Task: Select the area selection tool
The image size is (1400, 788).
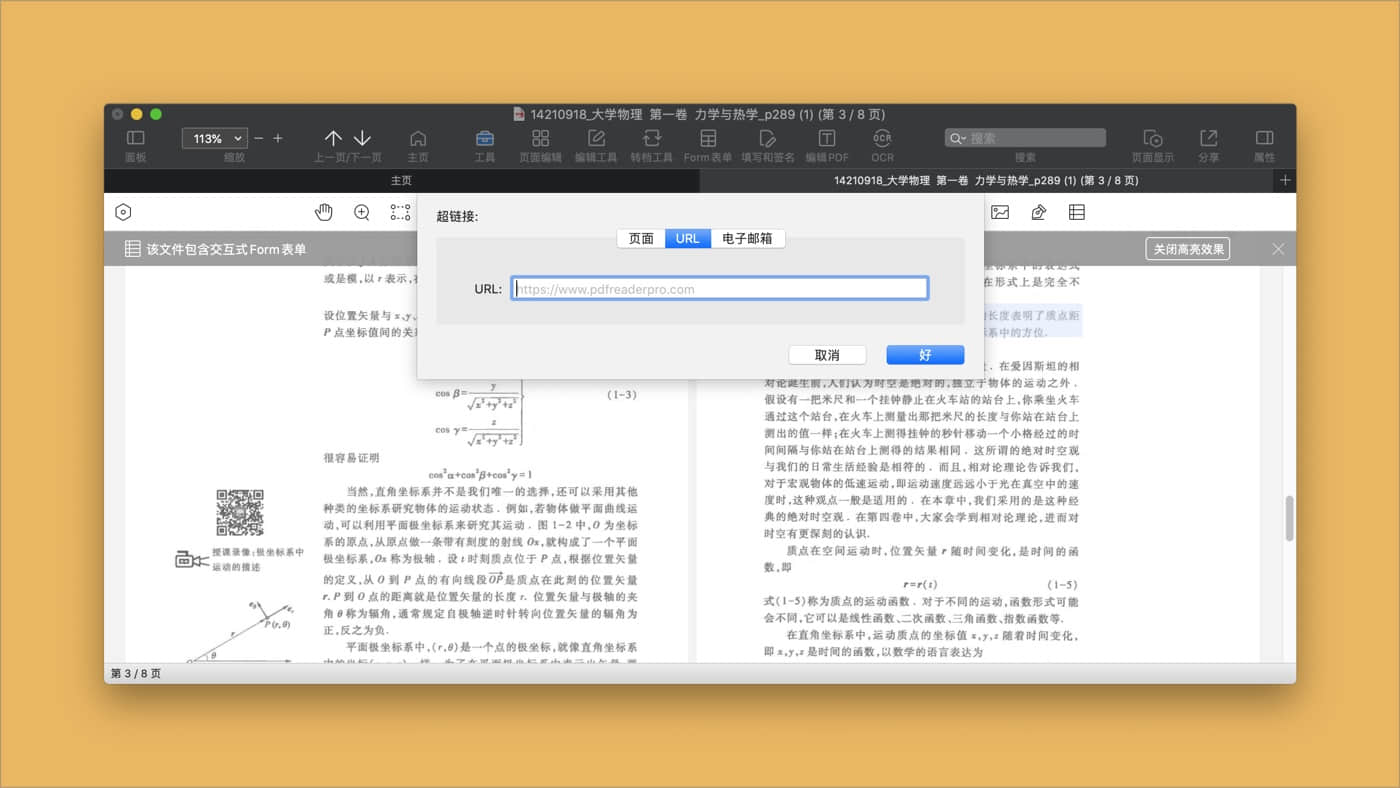Action: tap(400, 212)
